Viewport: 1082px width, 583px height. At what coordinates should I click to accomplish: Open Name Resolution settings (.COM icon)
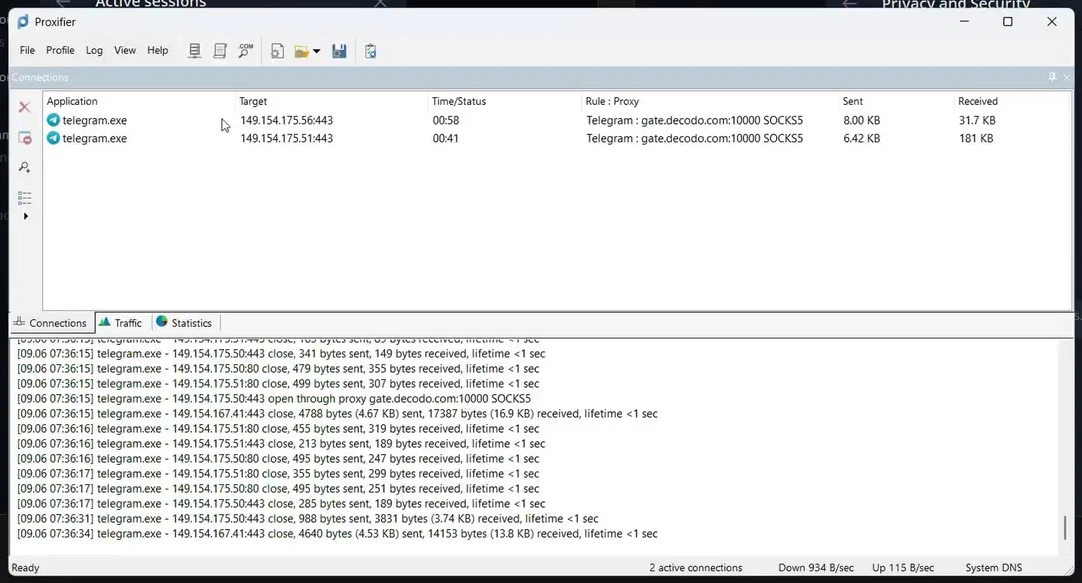[245, 51]
